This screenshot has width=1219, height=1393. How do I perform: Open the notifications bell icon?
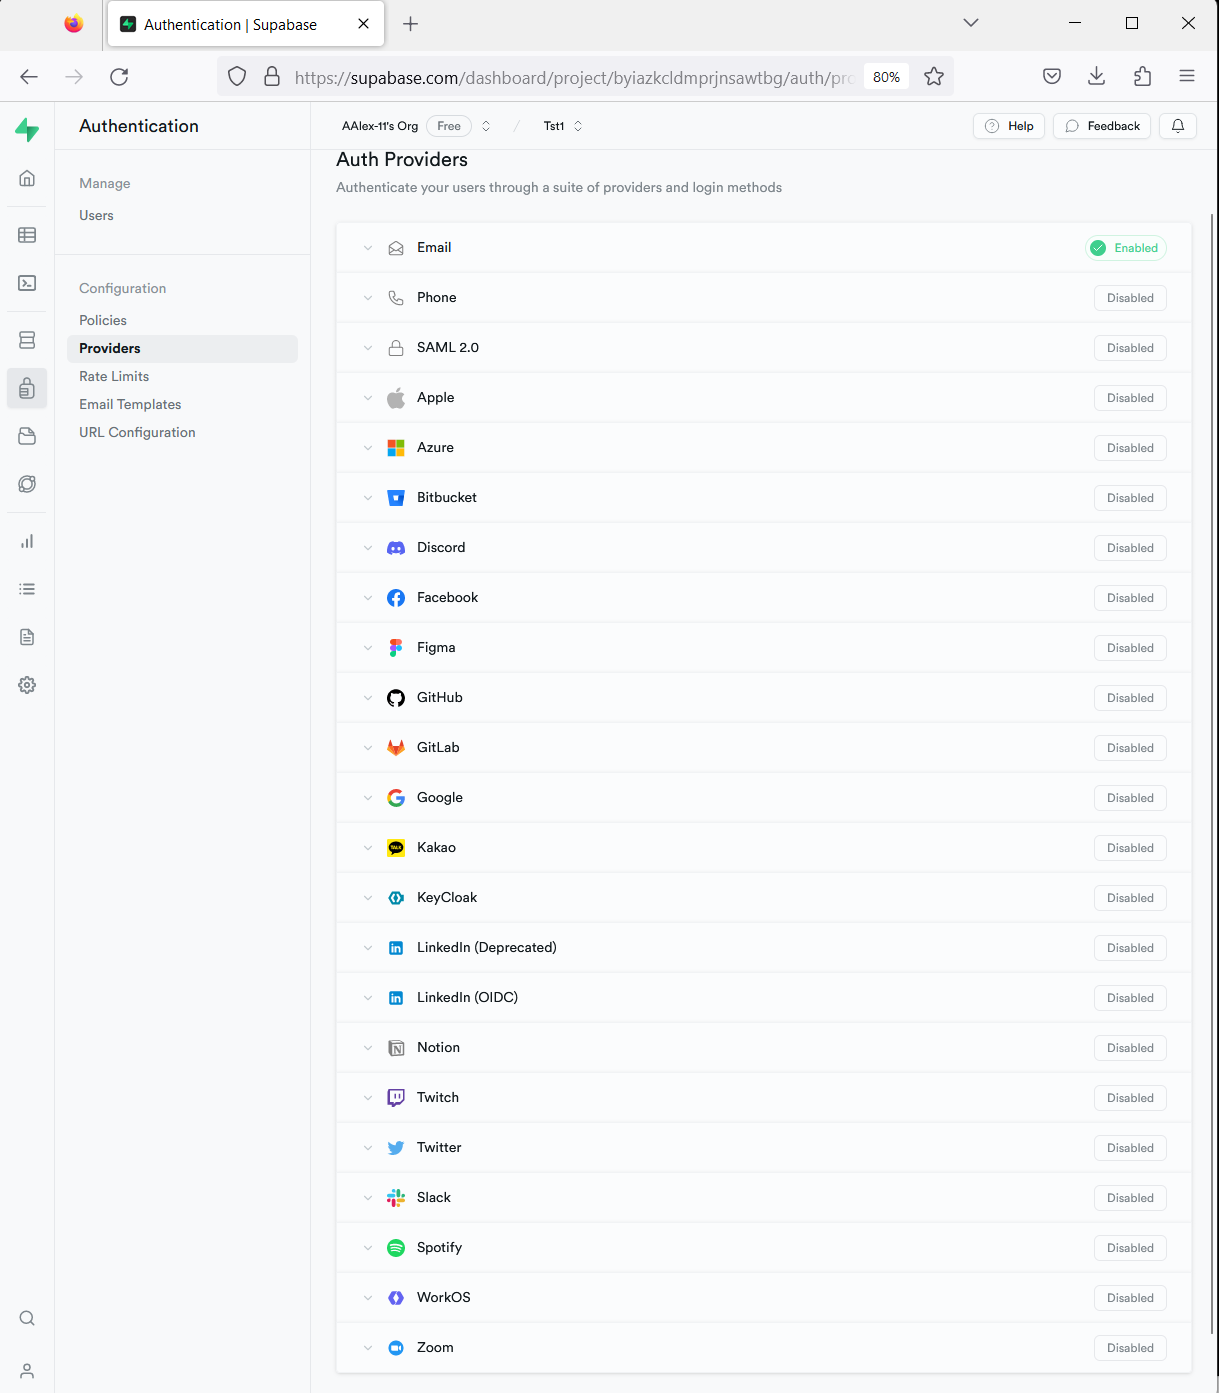coord(1178,126)
